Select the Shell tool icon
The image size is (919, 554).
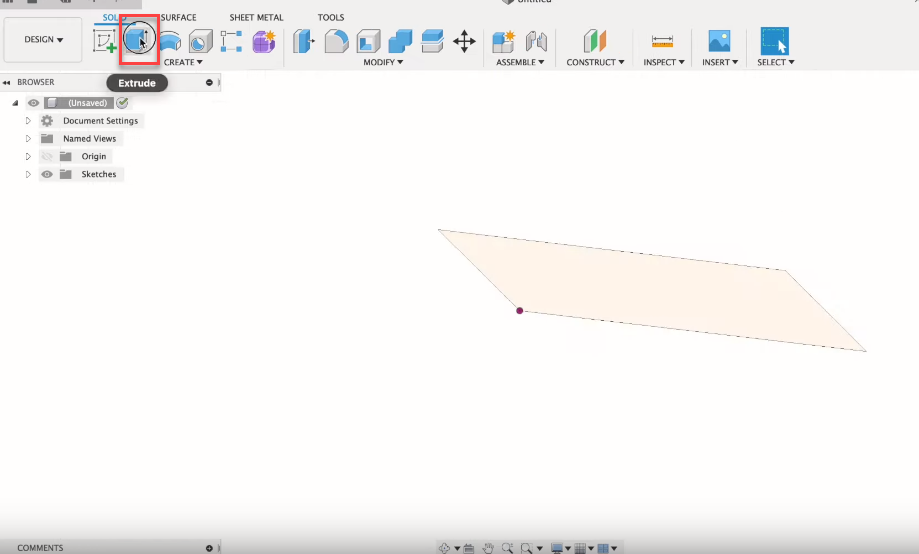tap(369, 41)
